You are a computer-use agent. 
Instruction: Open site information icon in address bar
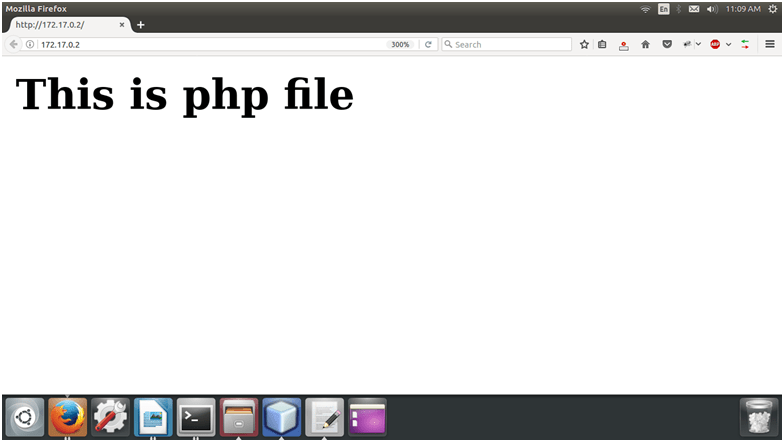(30, 44)
